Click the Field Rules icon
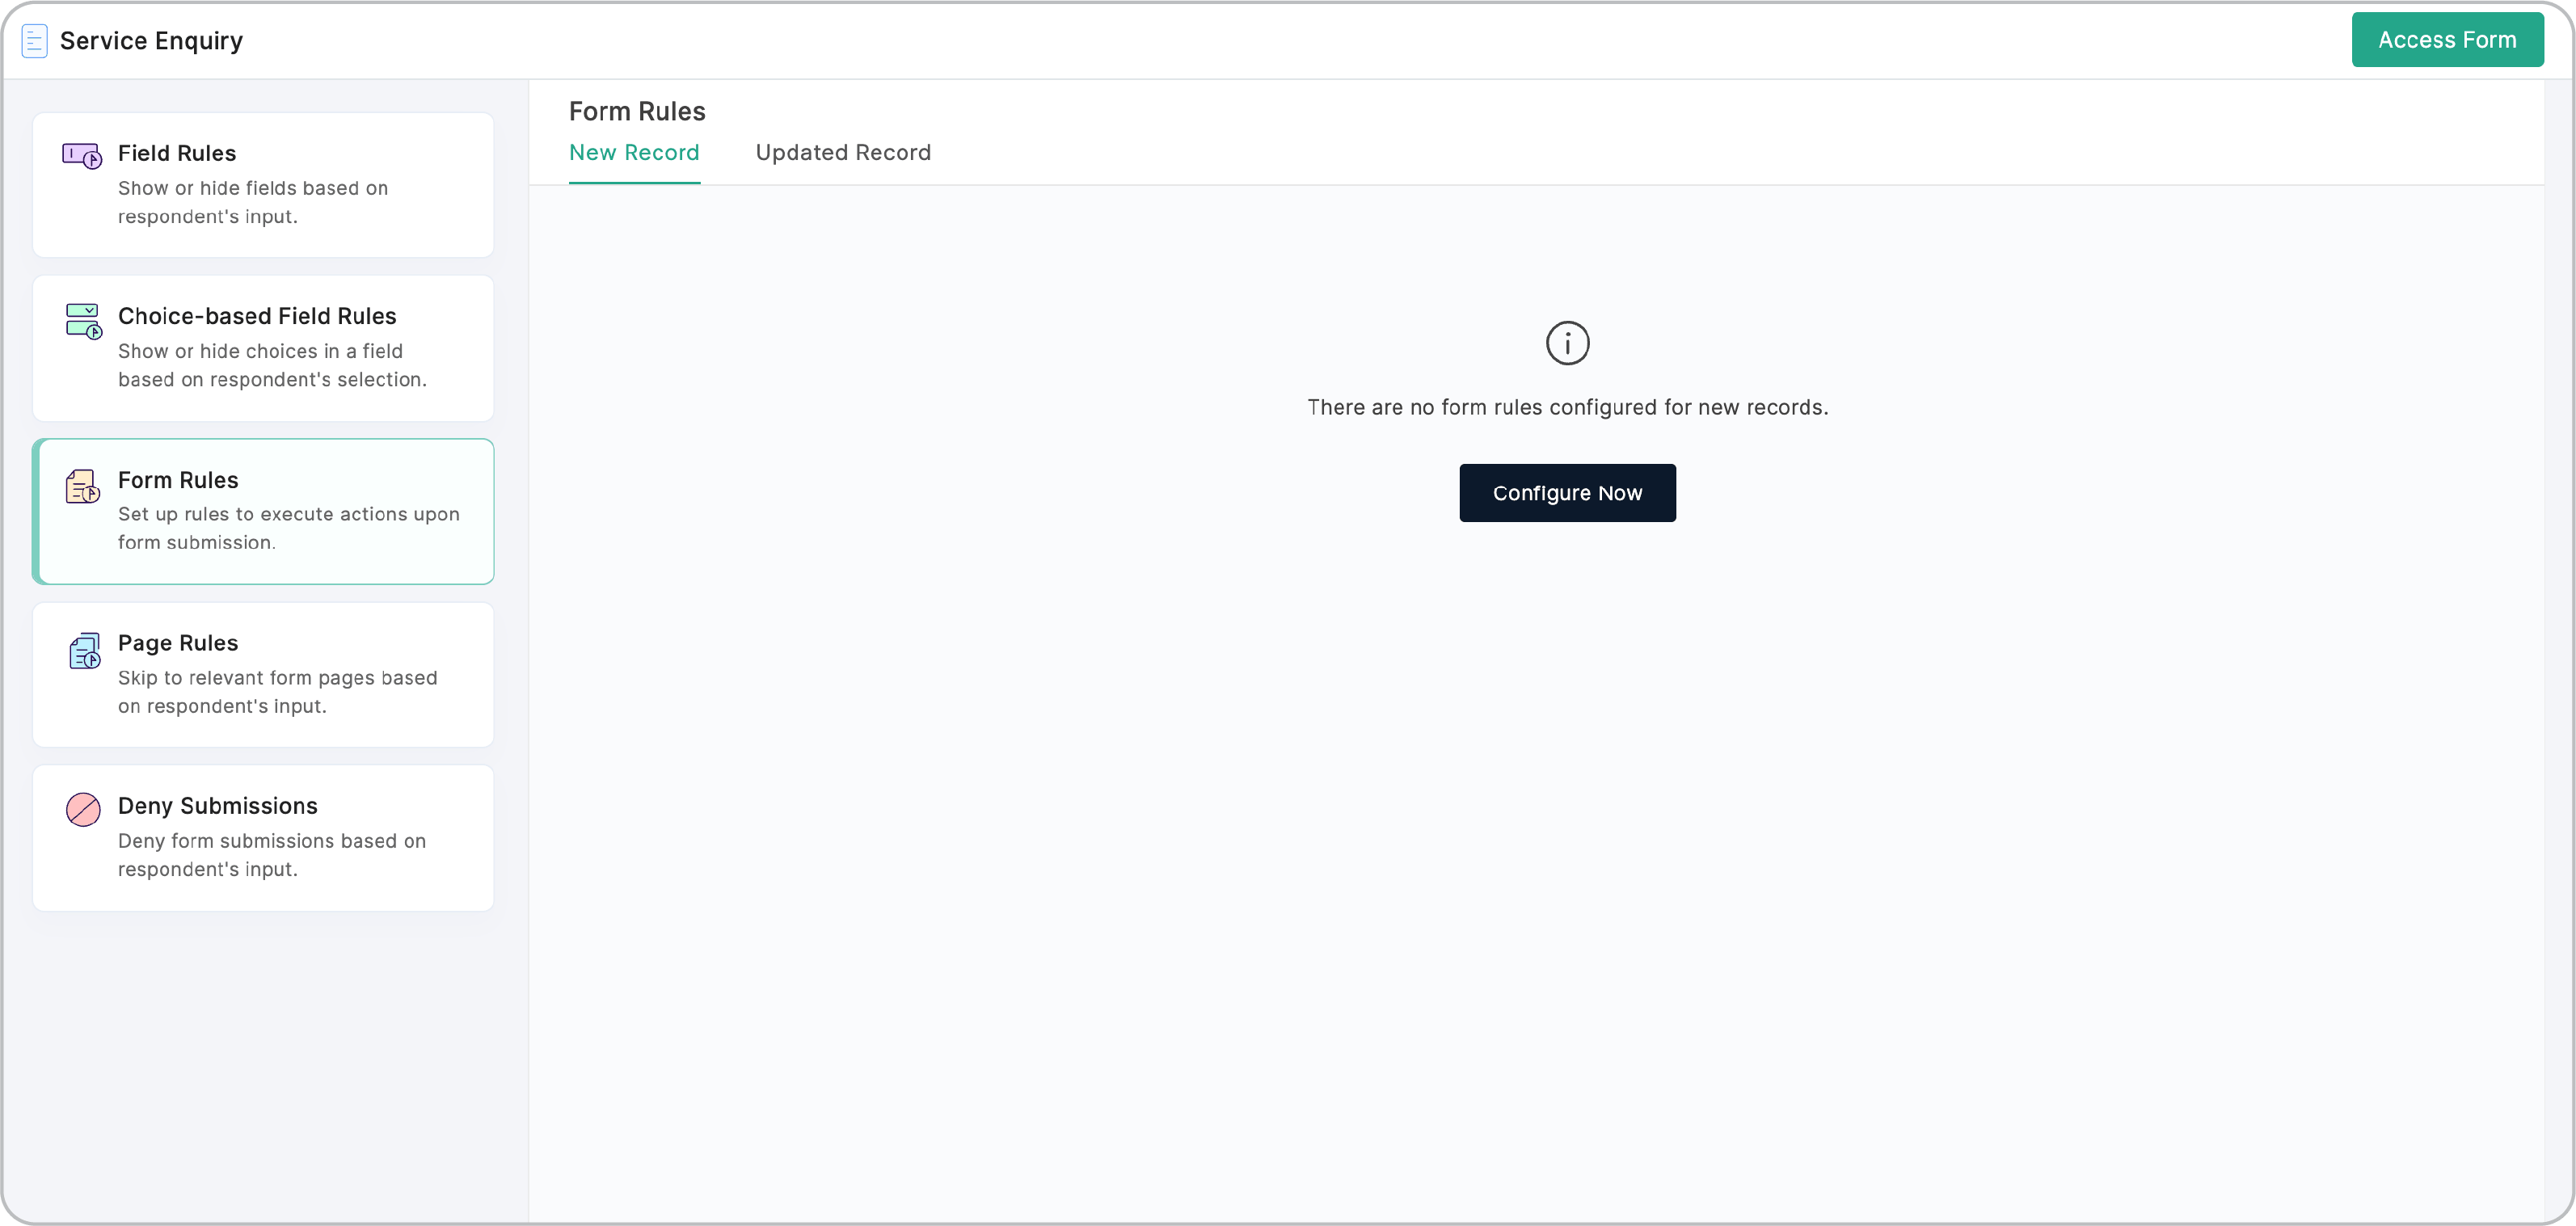This screenshot has width=2576, height=1226. 82,157
